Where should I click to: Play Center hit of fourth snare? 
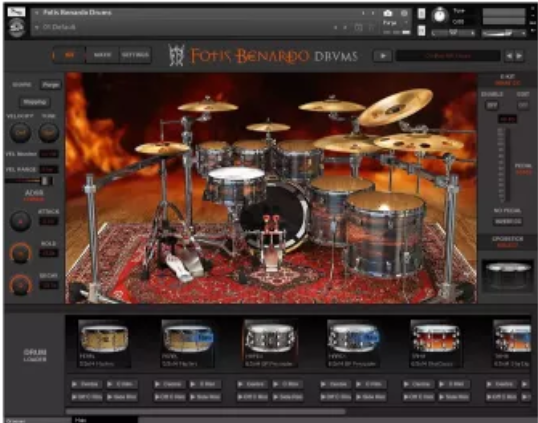(335, 384)
